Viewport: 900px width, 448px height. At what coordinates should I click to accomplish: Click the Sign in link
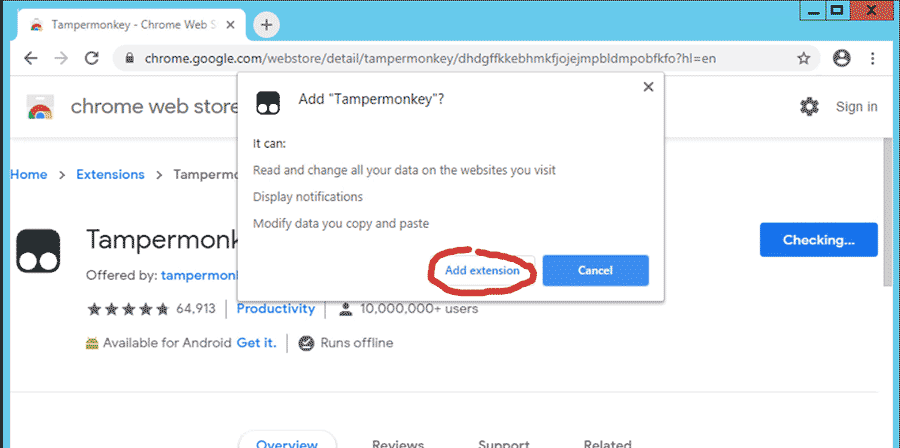856,107
